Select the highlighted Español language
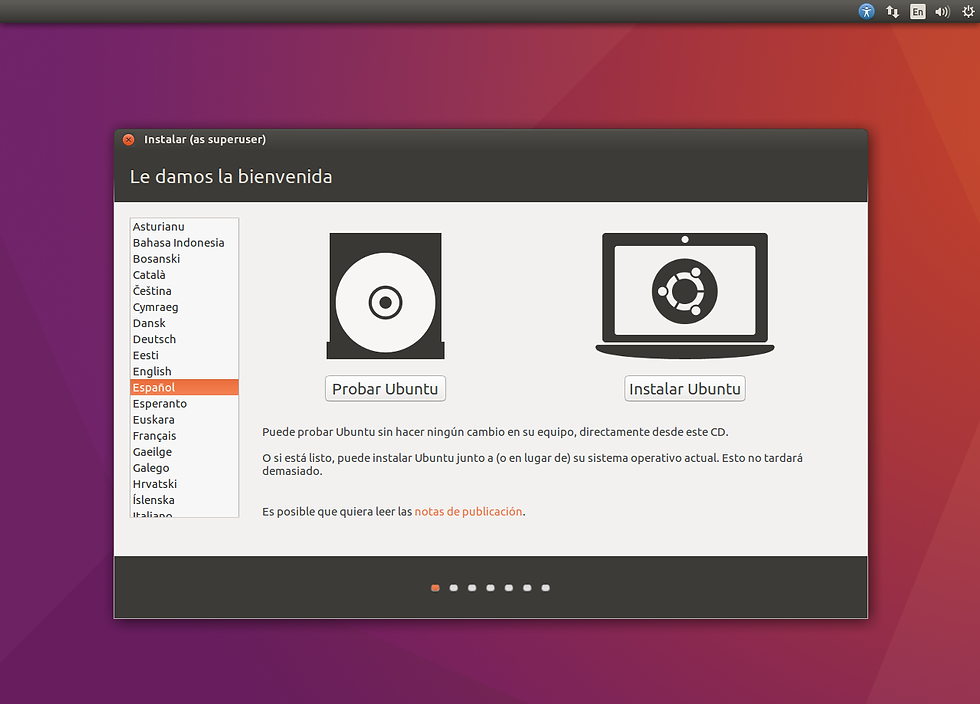This screenshot has width=980, height=704. (184, 388)
